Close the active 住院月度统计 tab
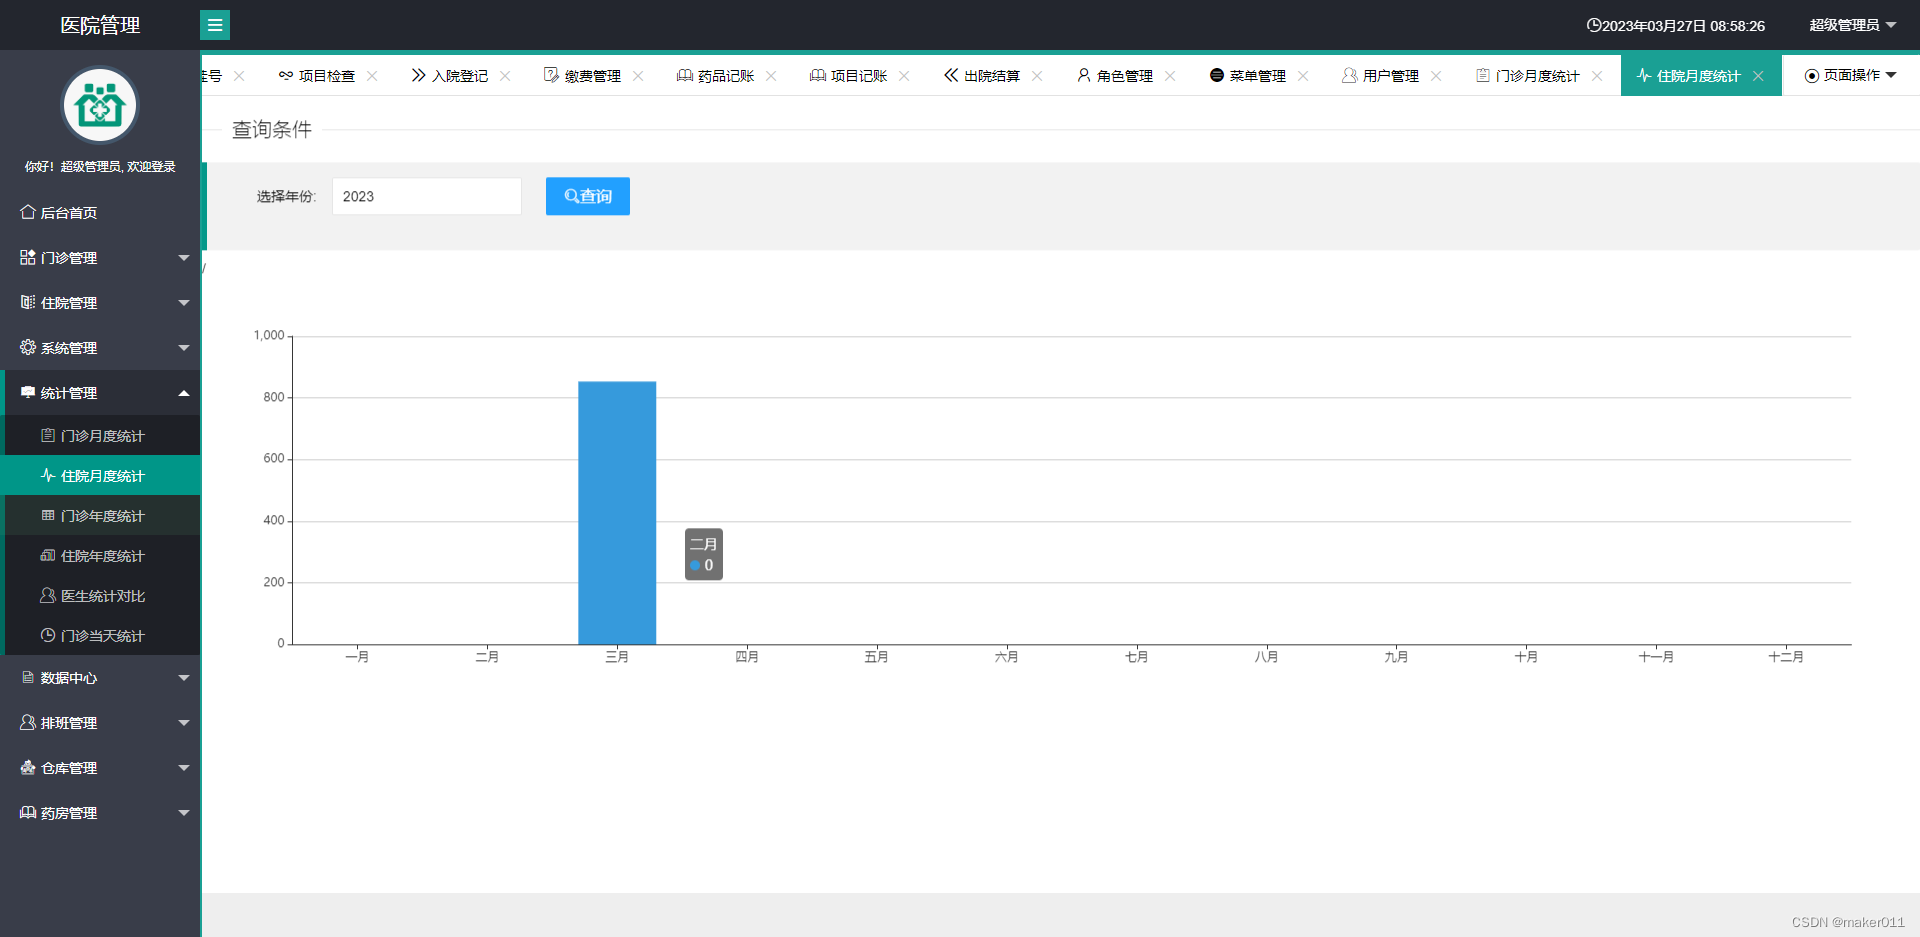1920x937 pixels. (1758, 75)
